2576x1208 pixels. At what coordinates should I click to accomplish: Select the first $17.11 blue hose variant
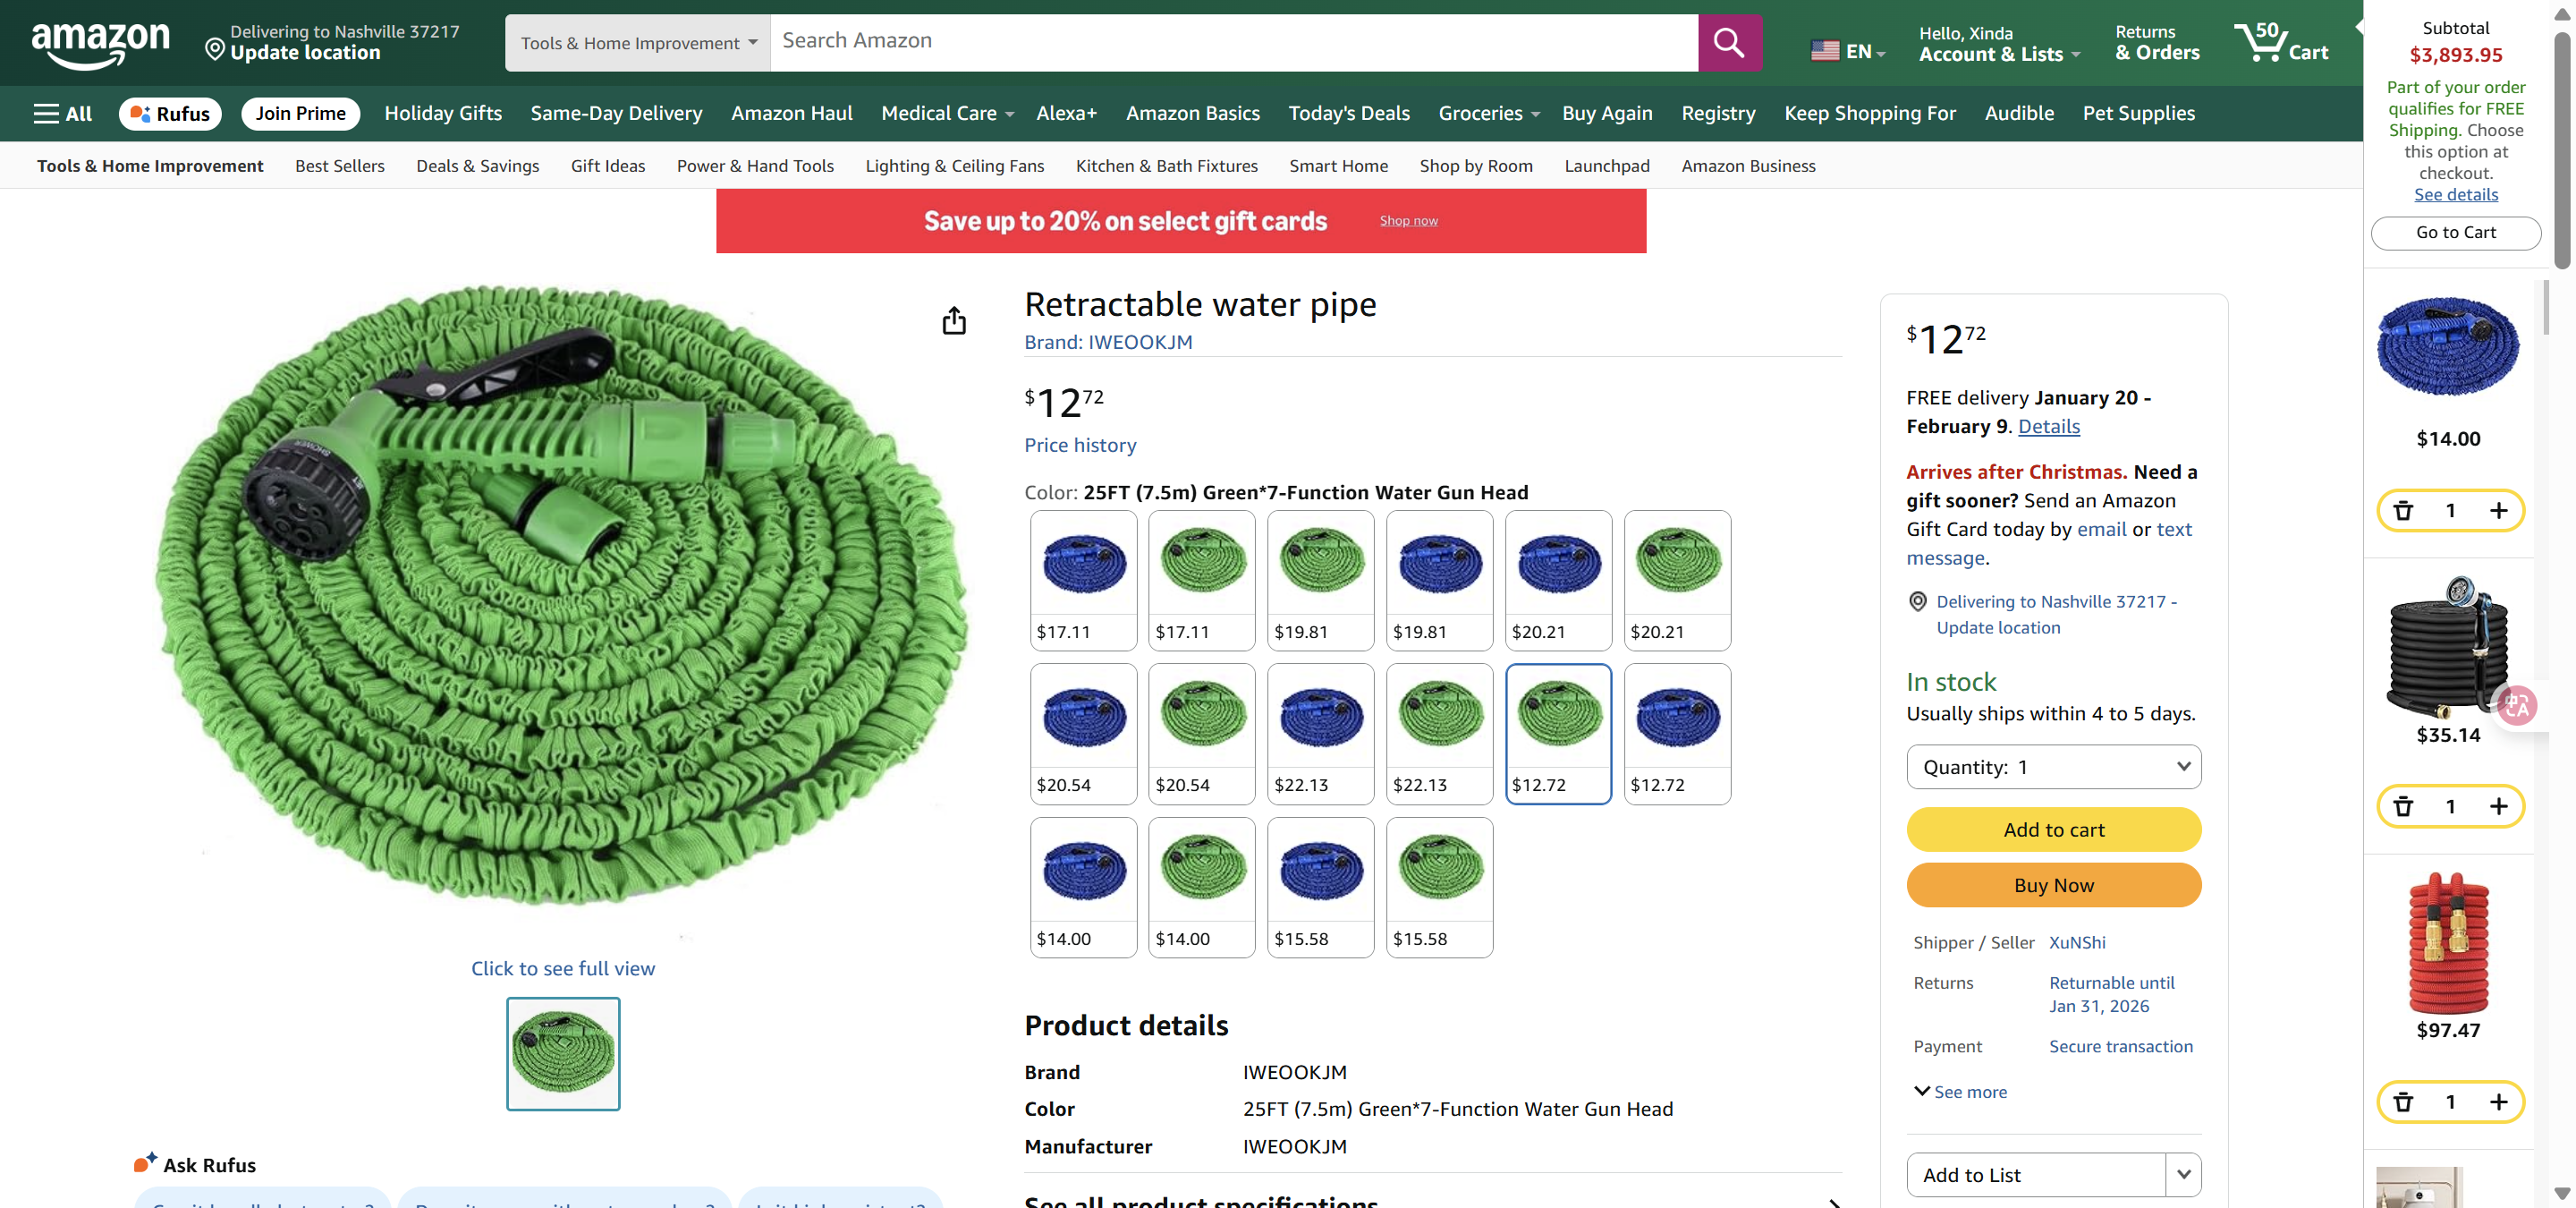pyautogui.click(x=1083, y=580)
